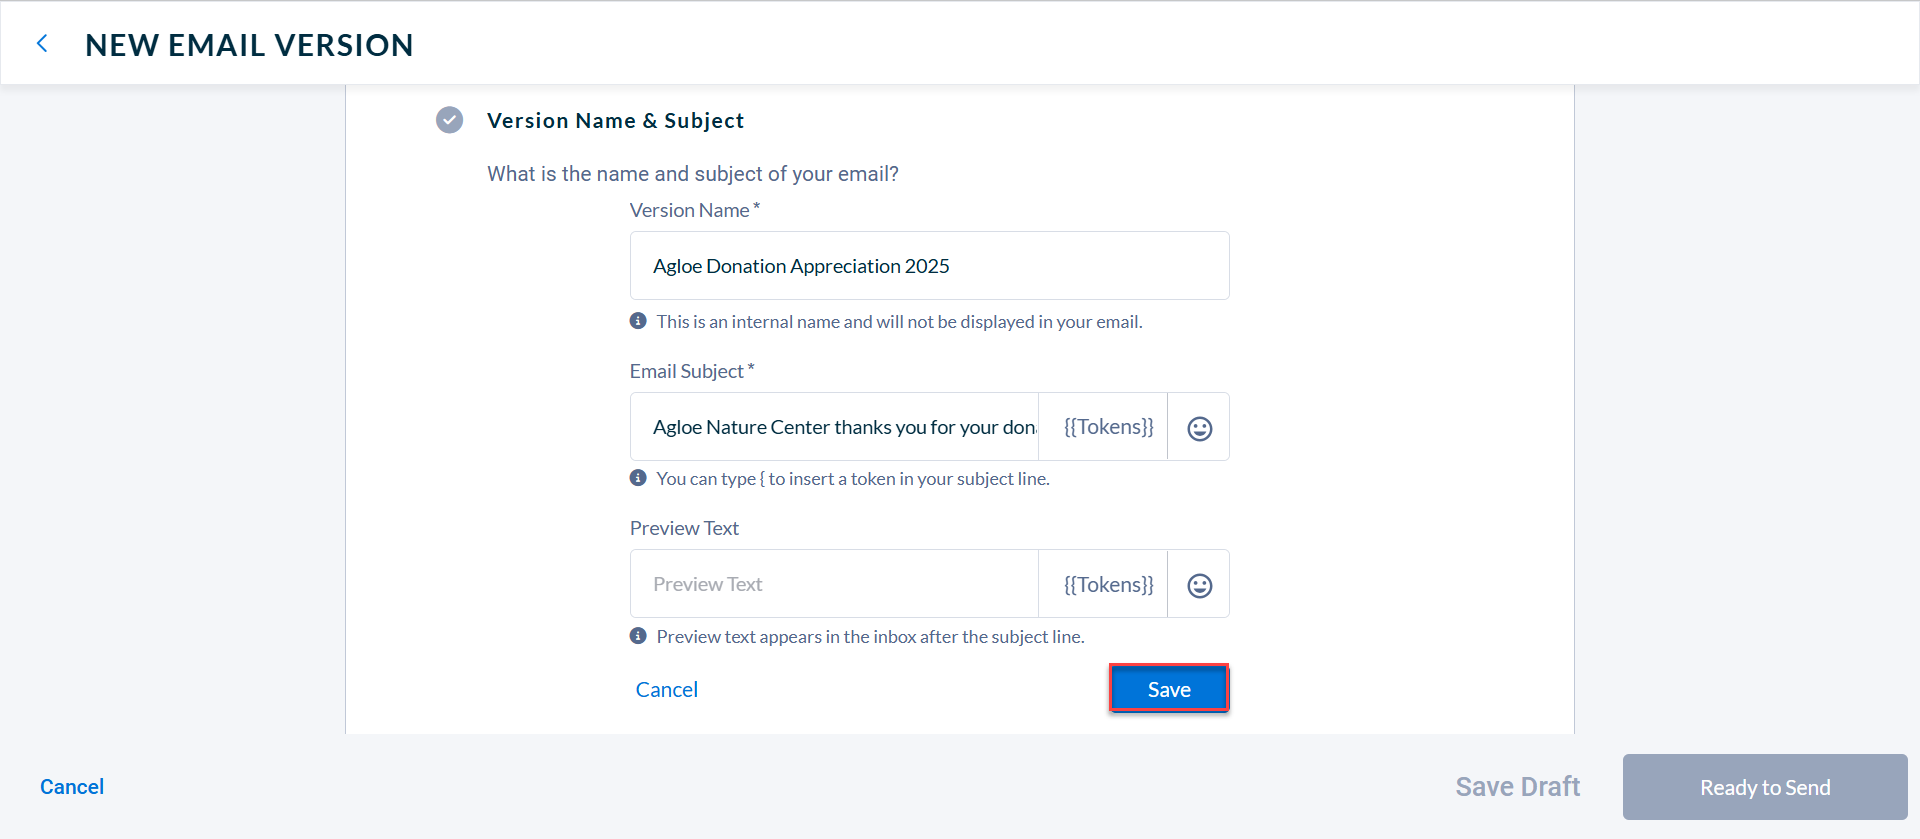
Task: Click the Preview Text input field
Action: (835, 584)
